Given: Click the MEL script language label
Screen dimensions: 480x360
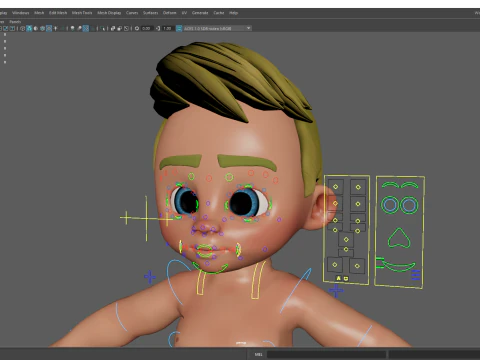Looking at the screenshot, I should pos(258,354).
